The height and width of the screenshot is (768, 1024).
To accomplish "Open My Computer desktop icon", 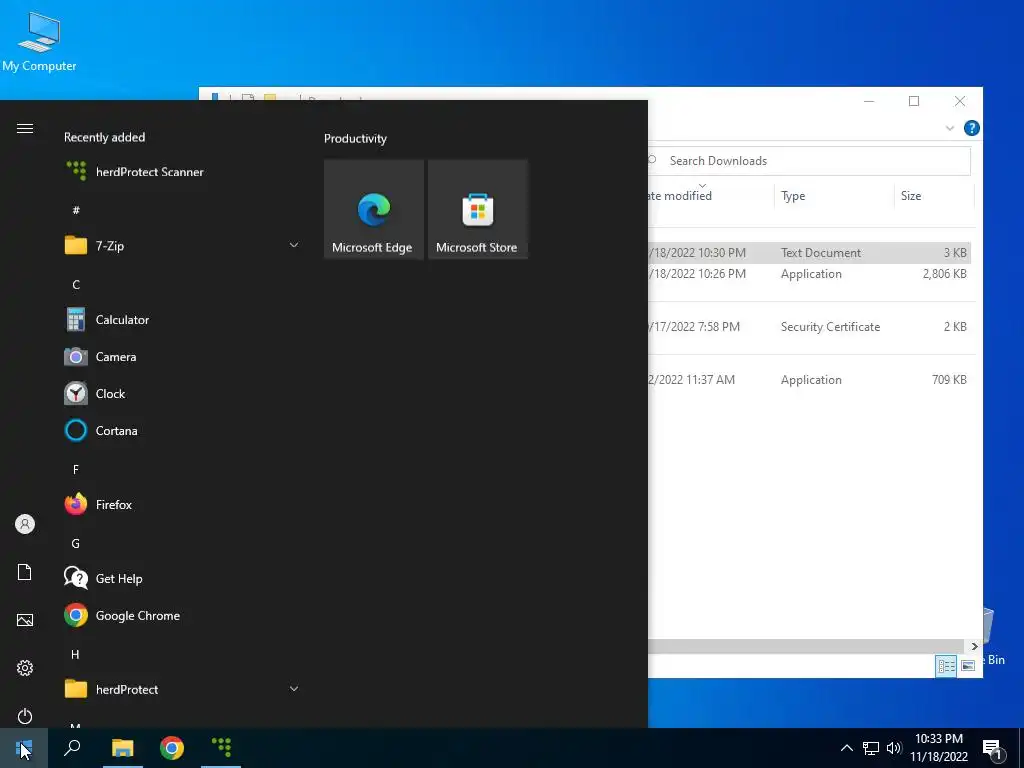I will tap(39, 41).
